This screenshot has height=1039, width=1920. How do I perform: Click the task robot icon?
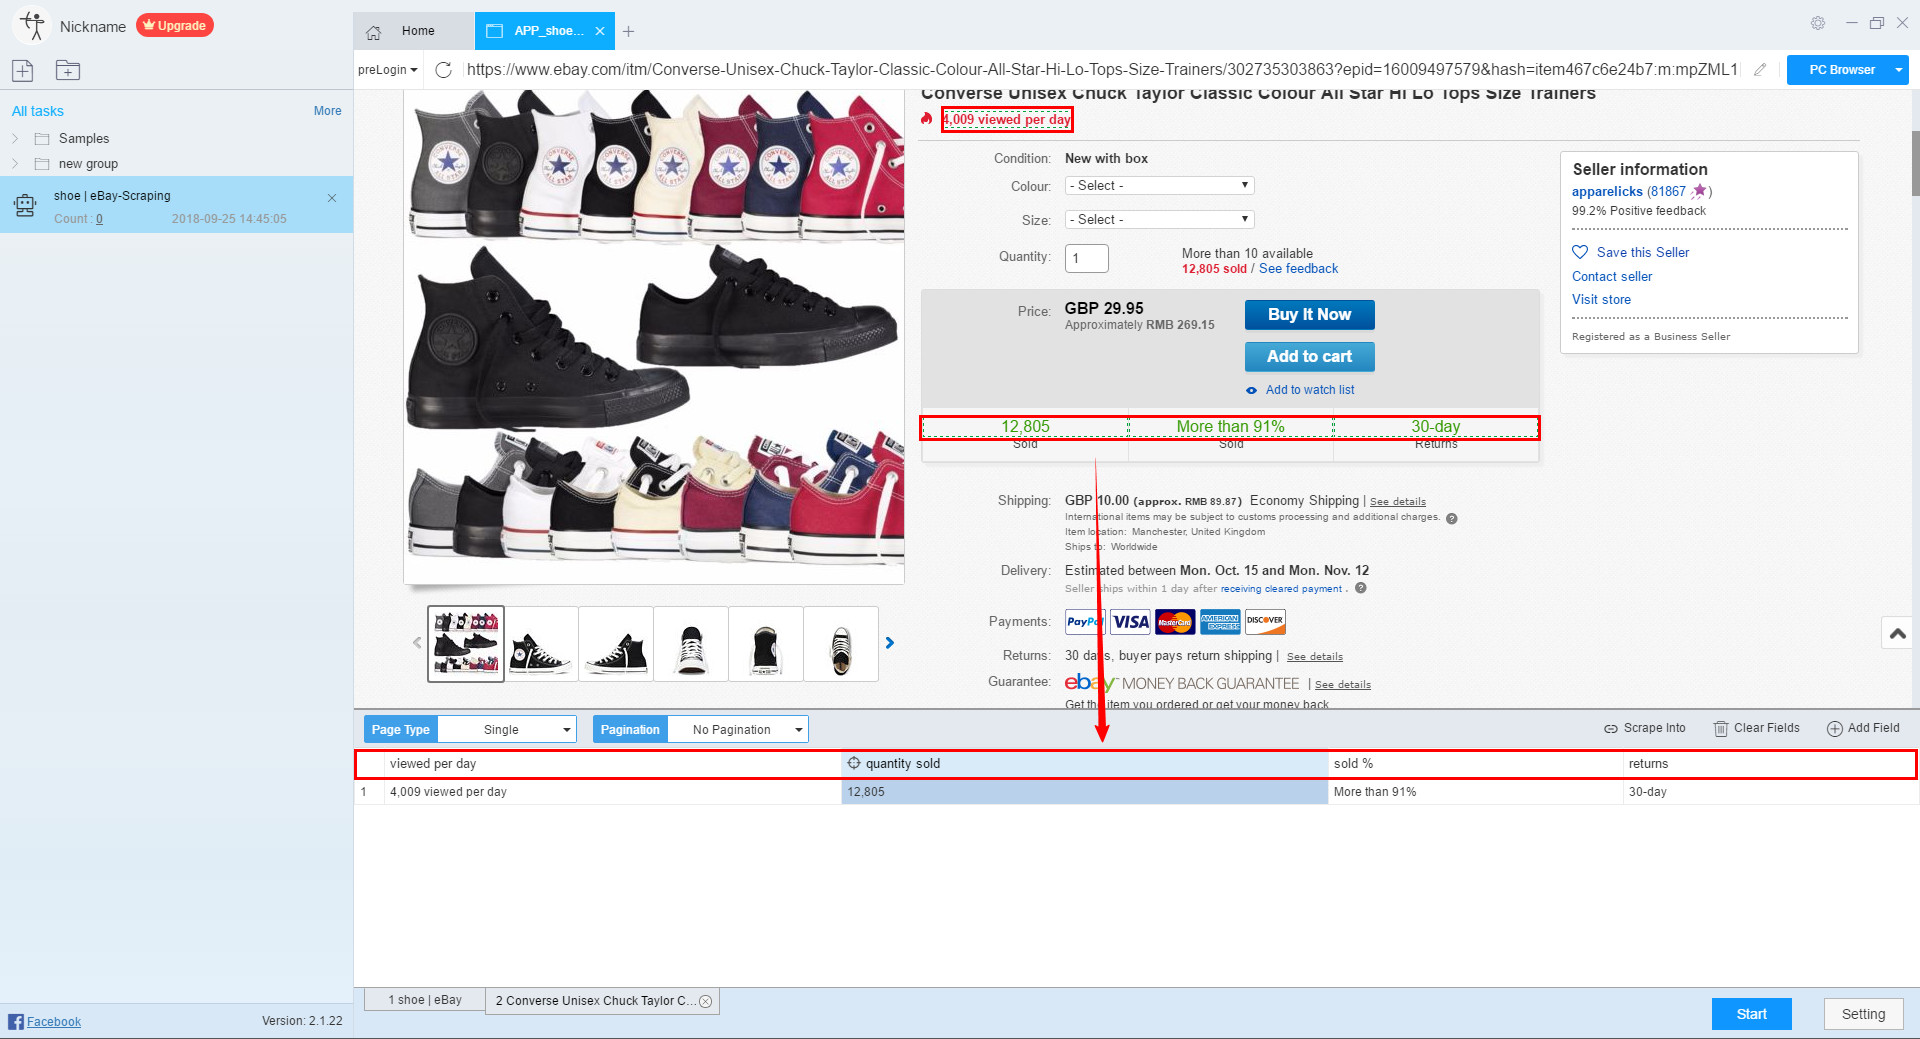[25, 206]
